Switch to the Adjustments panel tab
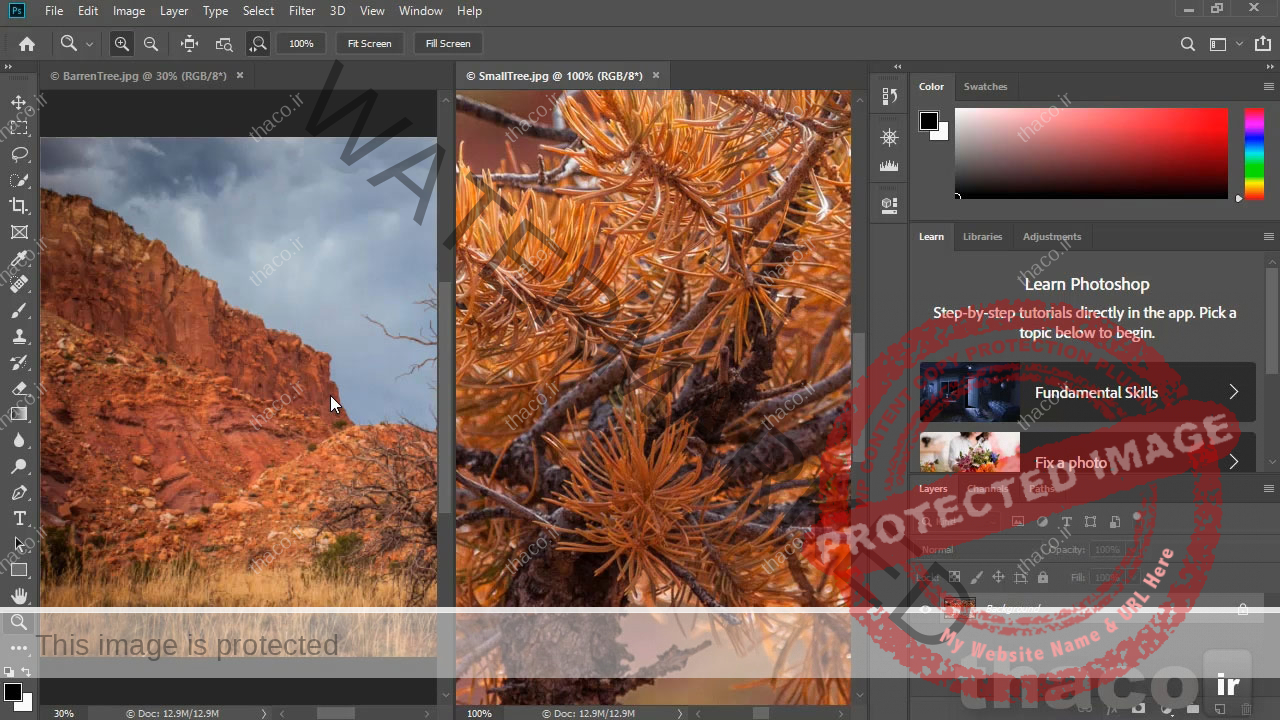 1052,237
